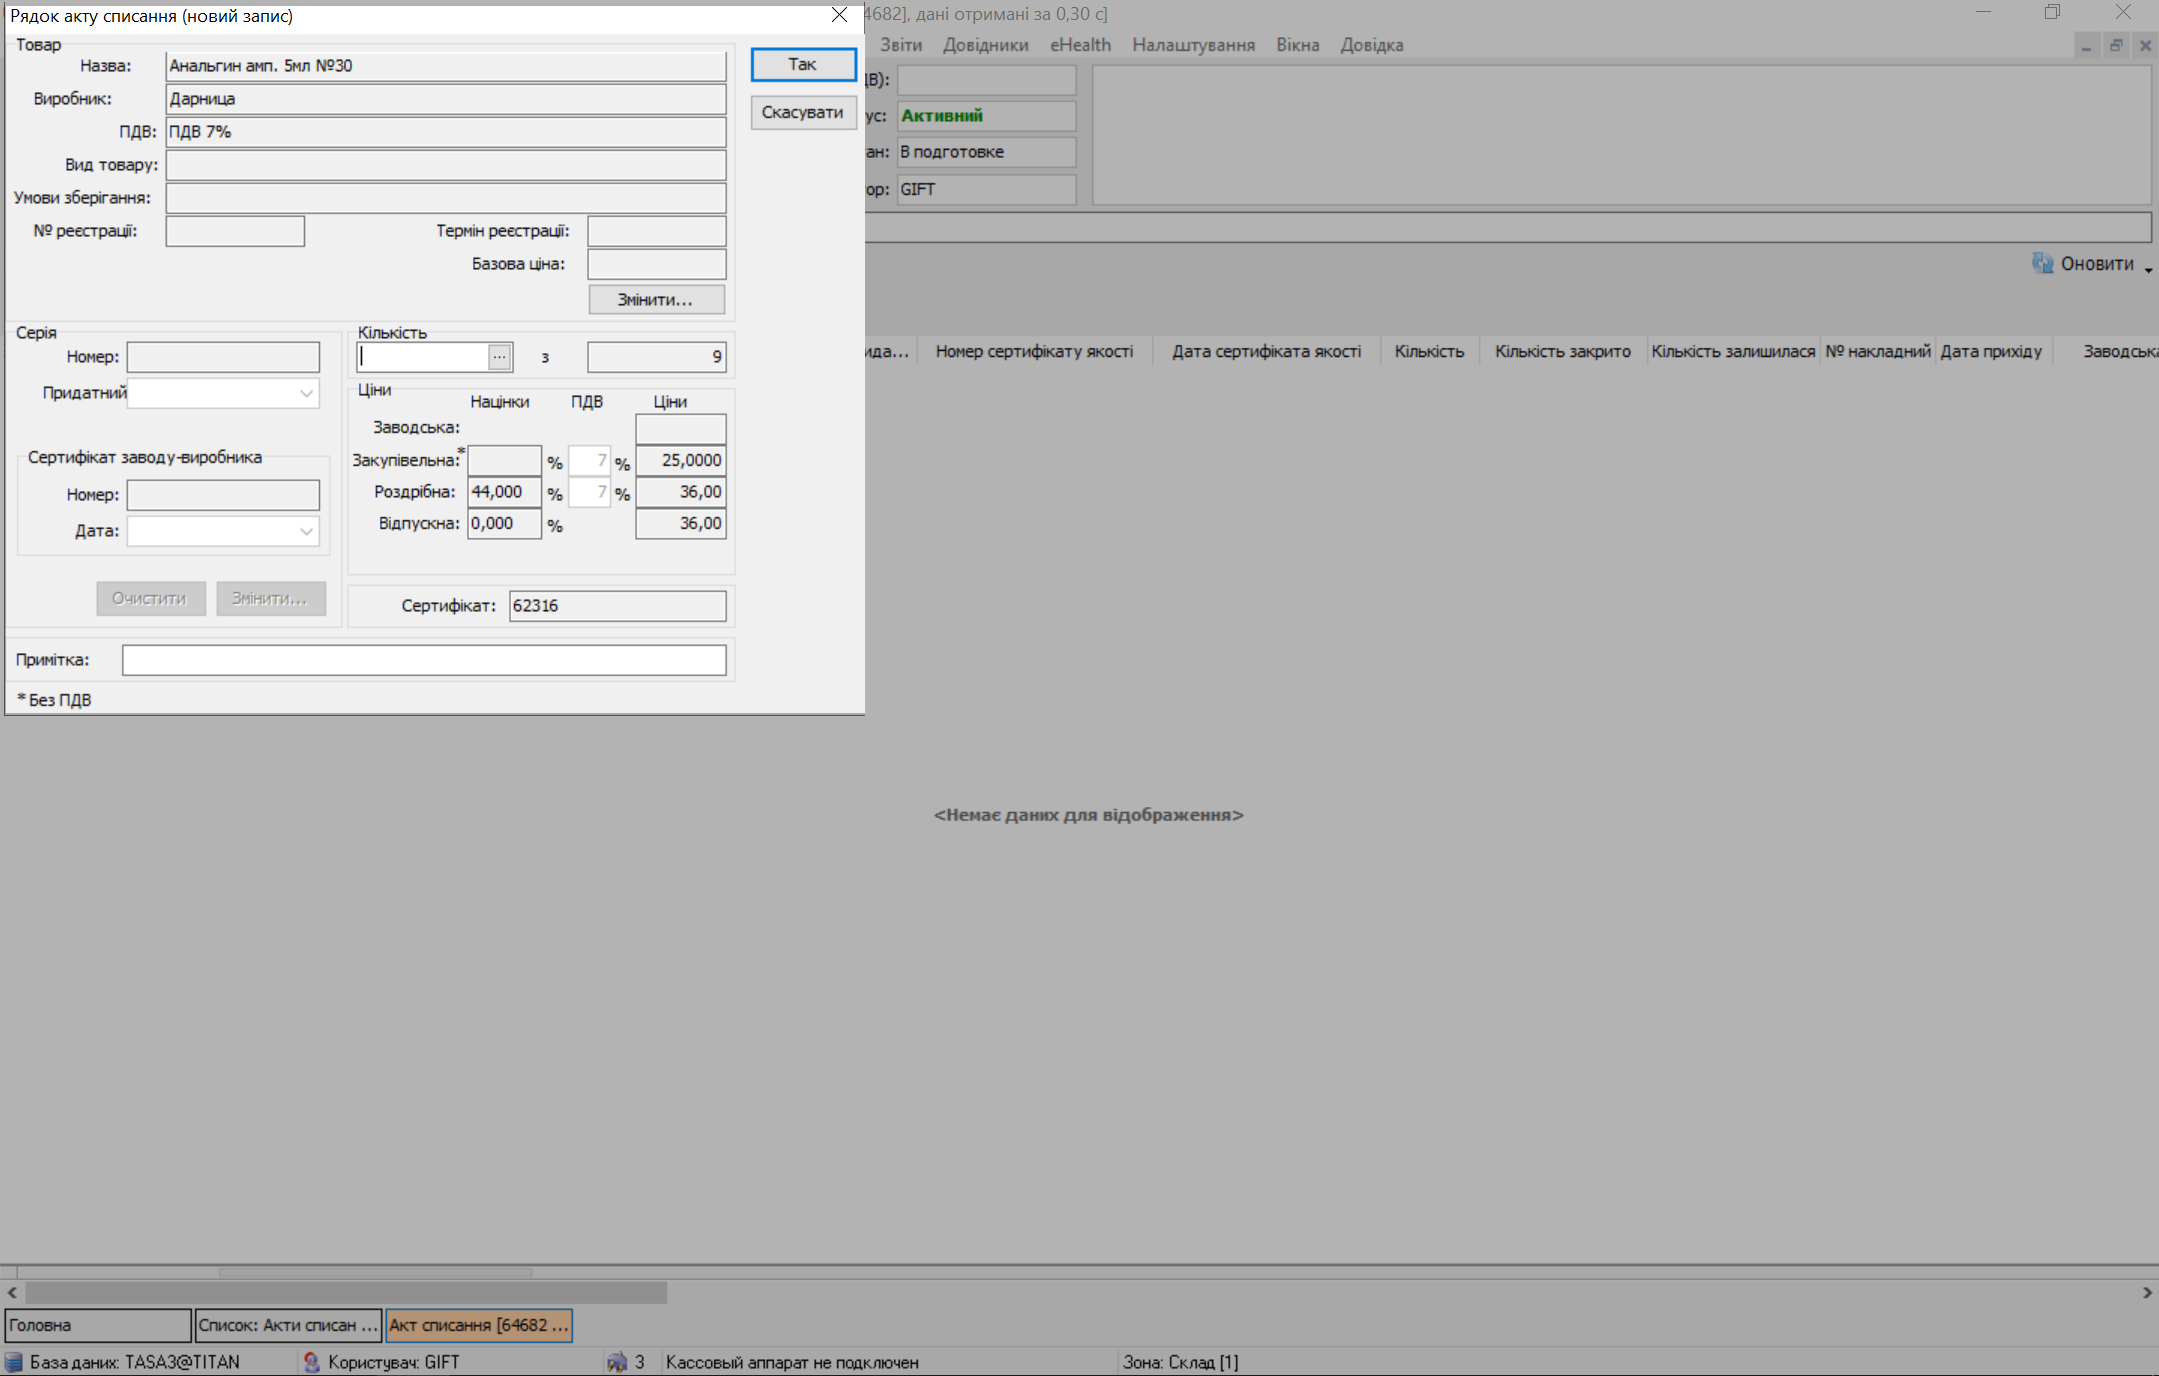The image size is (2159, 1376).
Task: Click the left scroll arrow of horizontal scrollbar
Action: pyautogui.click(x=12, y=1292)
